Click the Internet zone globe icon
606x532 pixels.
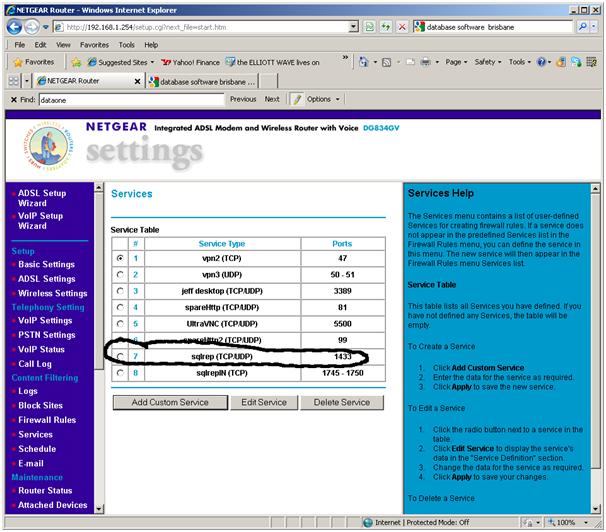pos(368,522)
